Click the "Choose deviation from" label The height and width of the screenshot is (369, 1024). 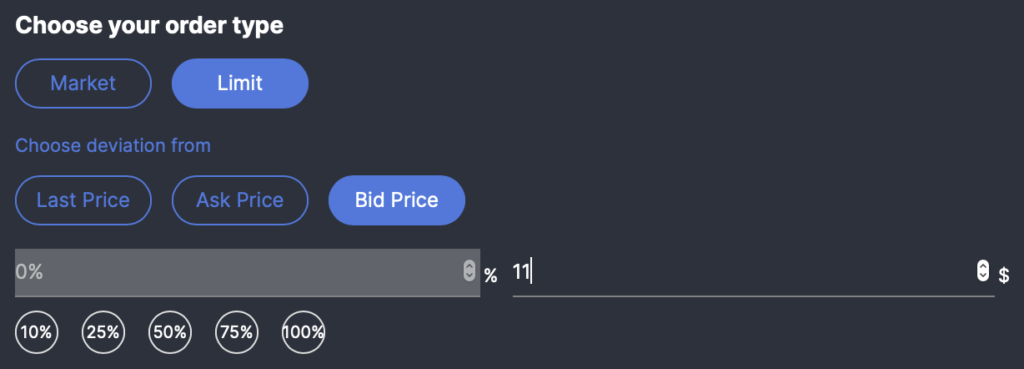coord(113,145)
